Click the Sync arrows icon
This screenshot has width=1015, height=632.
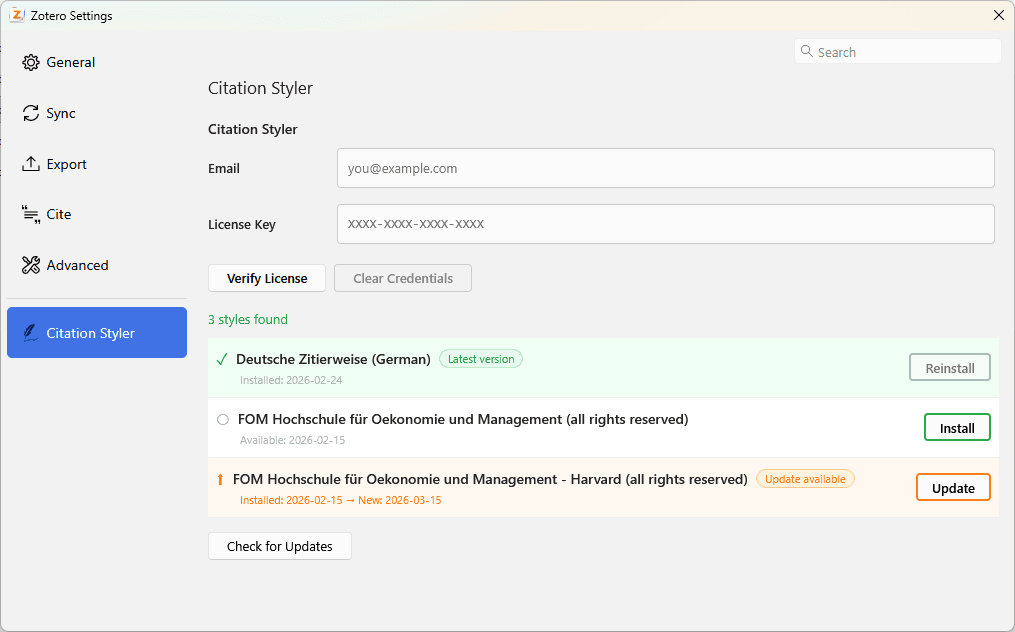(31, 114)
